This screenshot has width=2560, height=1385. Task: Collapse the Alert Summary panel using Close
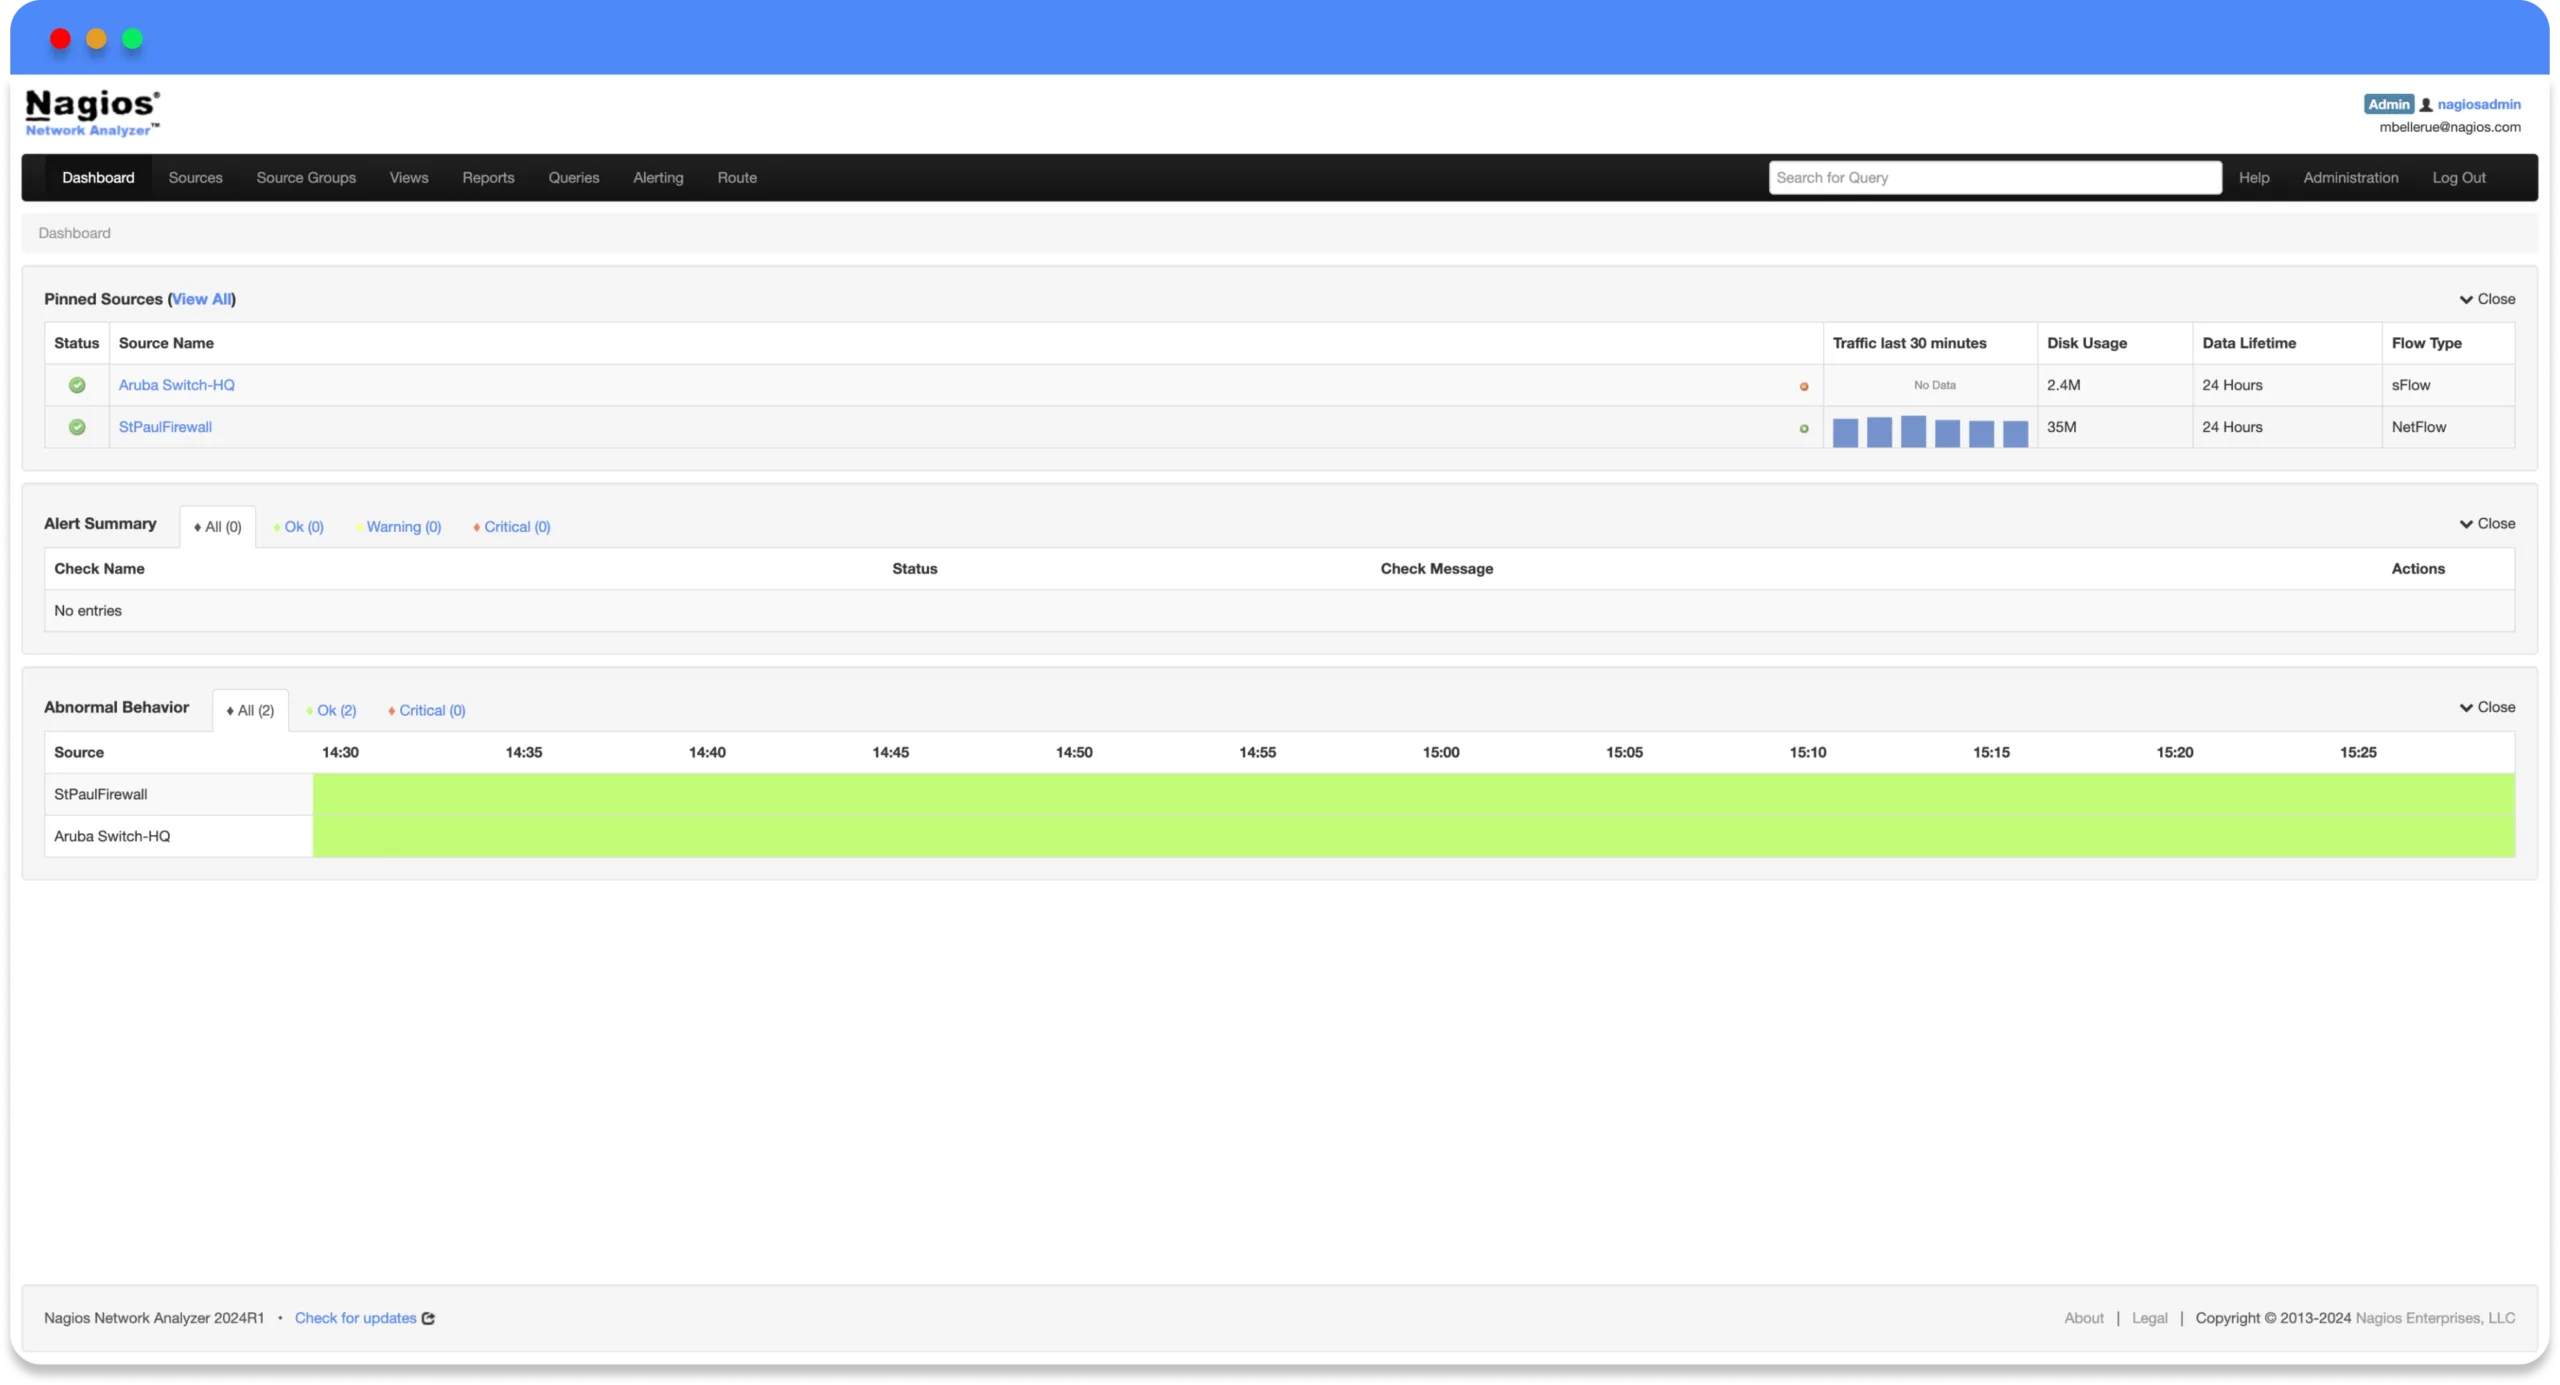point(2487,522)
